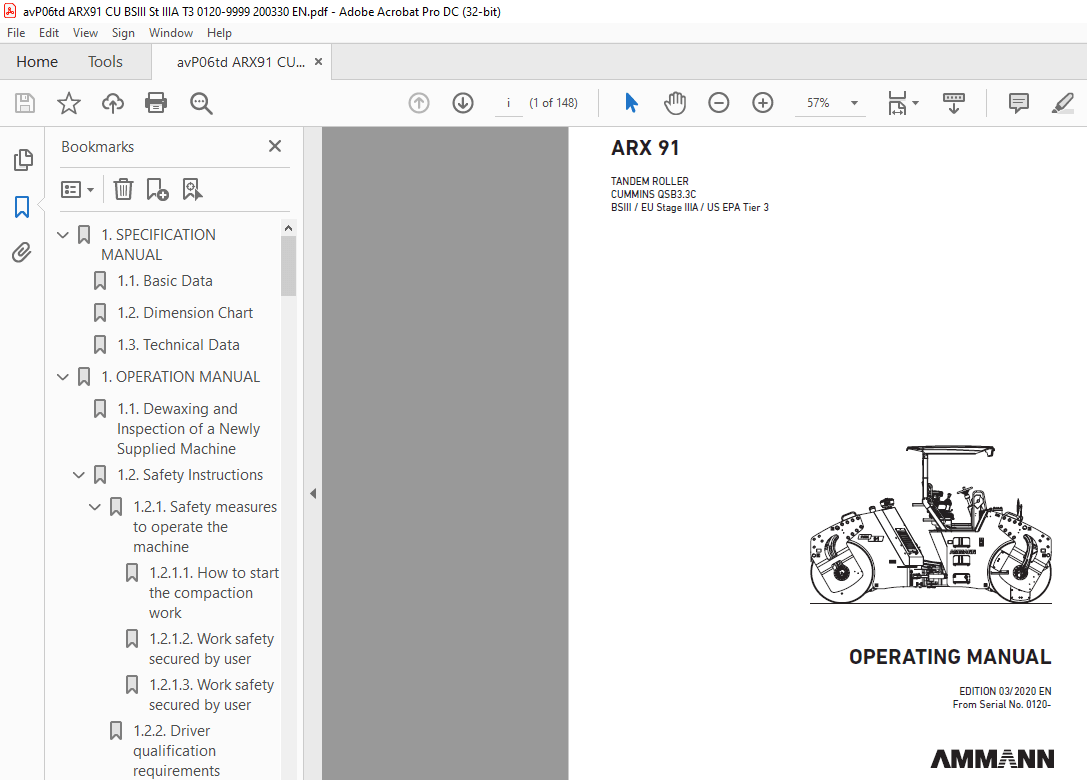This screenshot has height=780, width=1087.
Task: Delete the selected bookmark
Action: (122, 189)
